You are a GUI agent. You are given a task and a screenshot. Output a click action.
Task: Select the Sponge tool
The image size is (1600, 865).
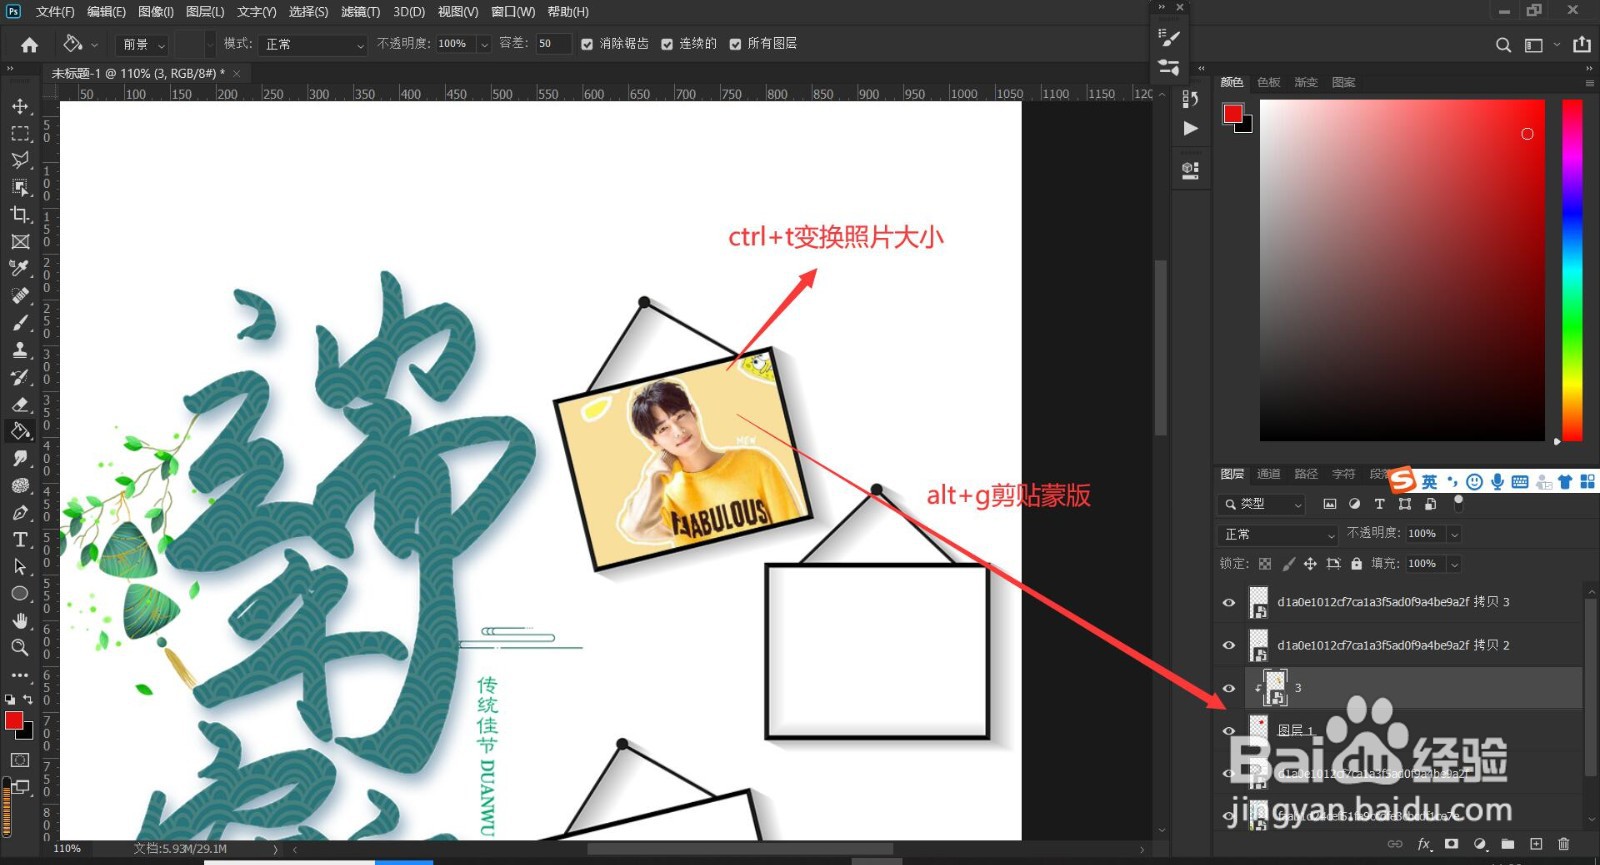coord(20,485)
